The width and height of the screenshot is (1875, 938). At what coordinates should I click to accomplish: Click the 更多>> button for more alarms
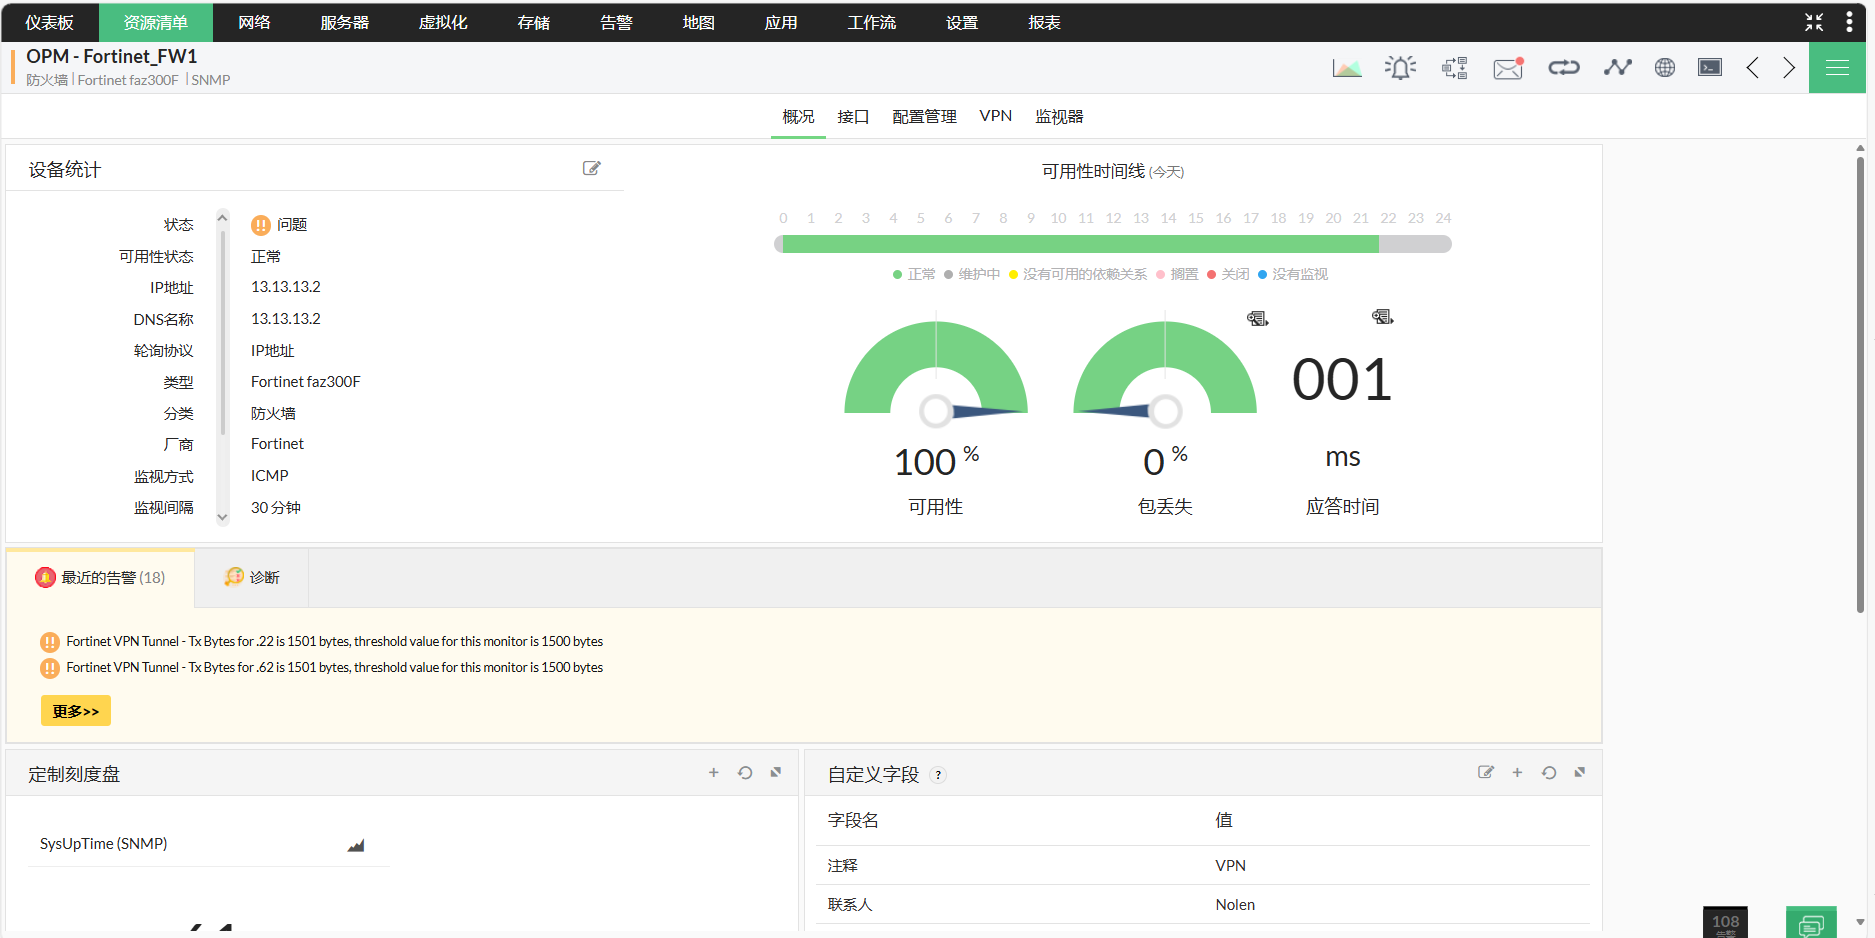pyautogui.click(x=76, y=711)
